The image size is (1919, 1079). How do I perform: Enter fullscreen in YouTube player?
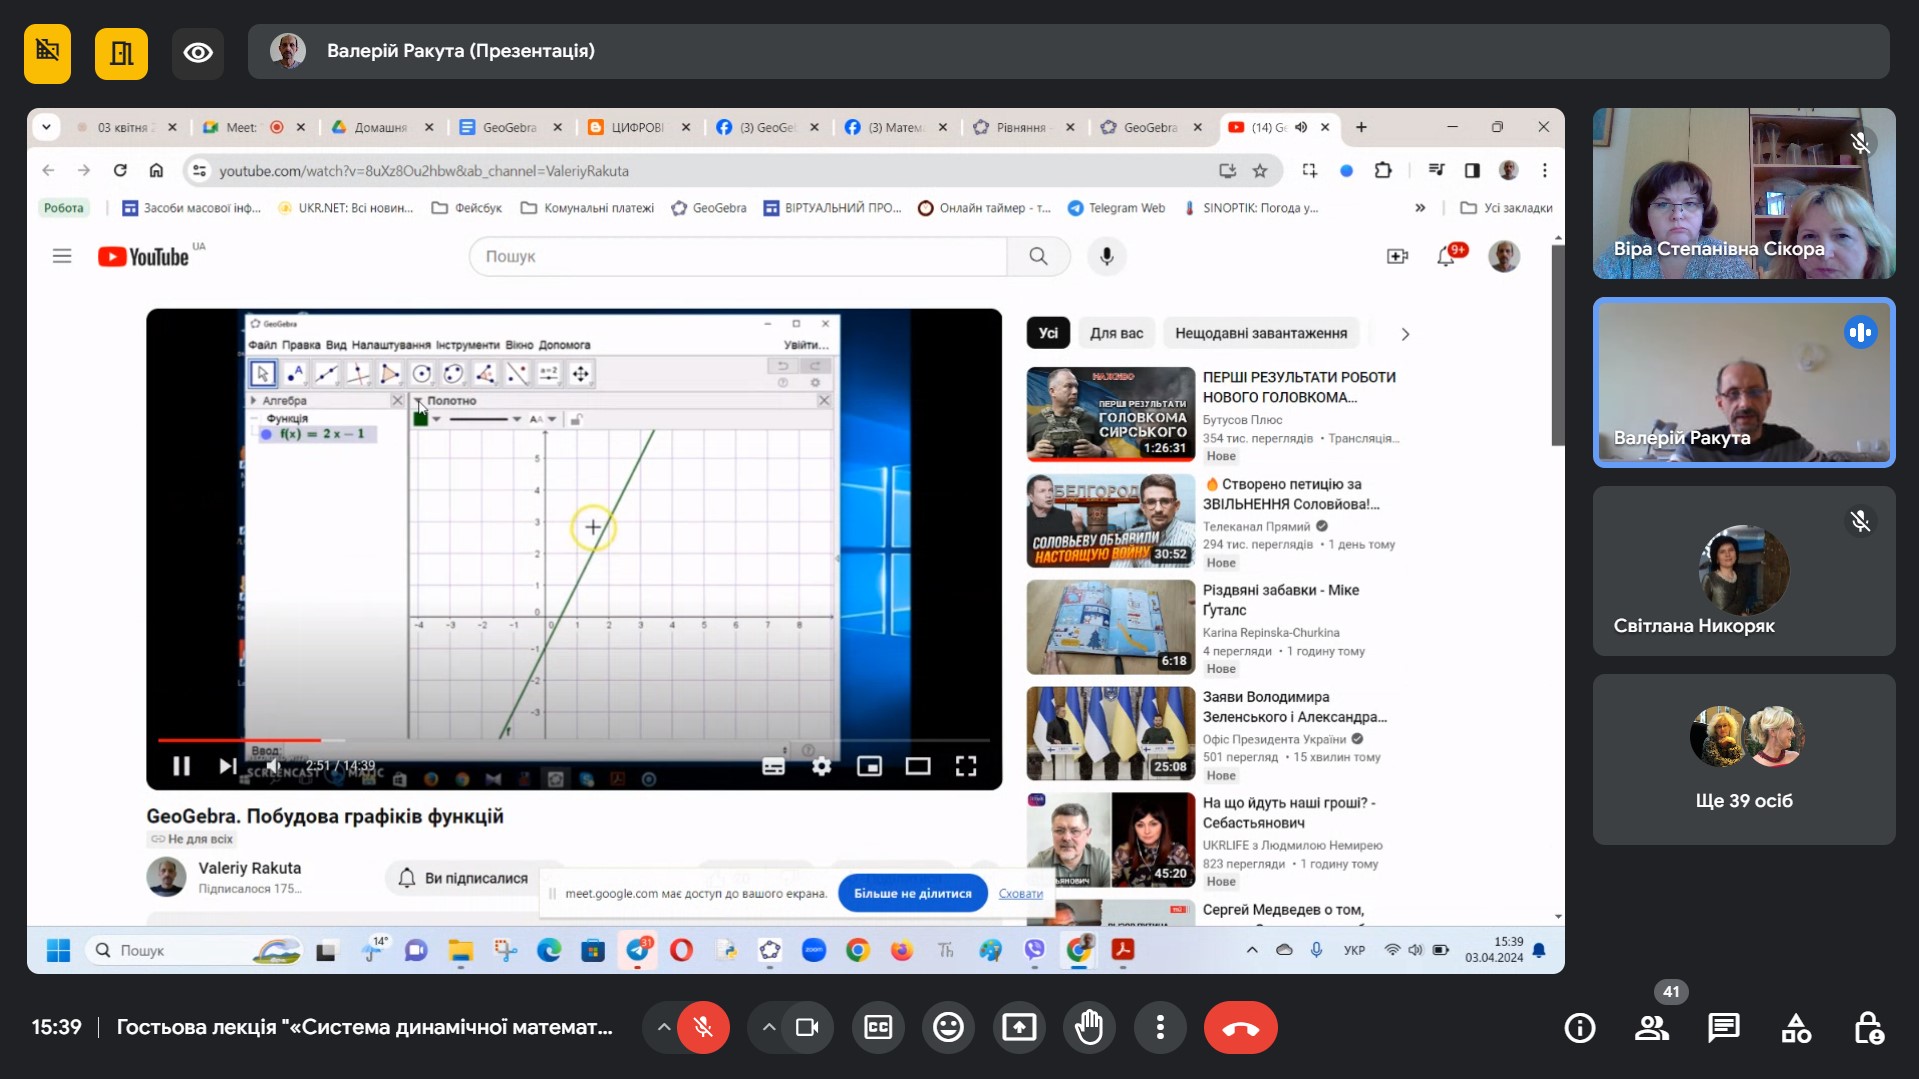[965, 766]
